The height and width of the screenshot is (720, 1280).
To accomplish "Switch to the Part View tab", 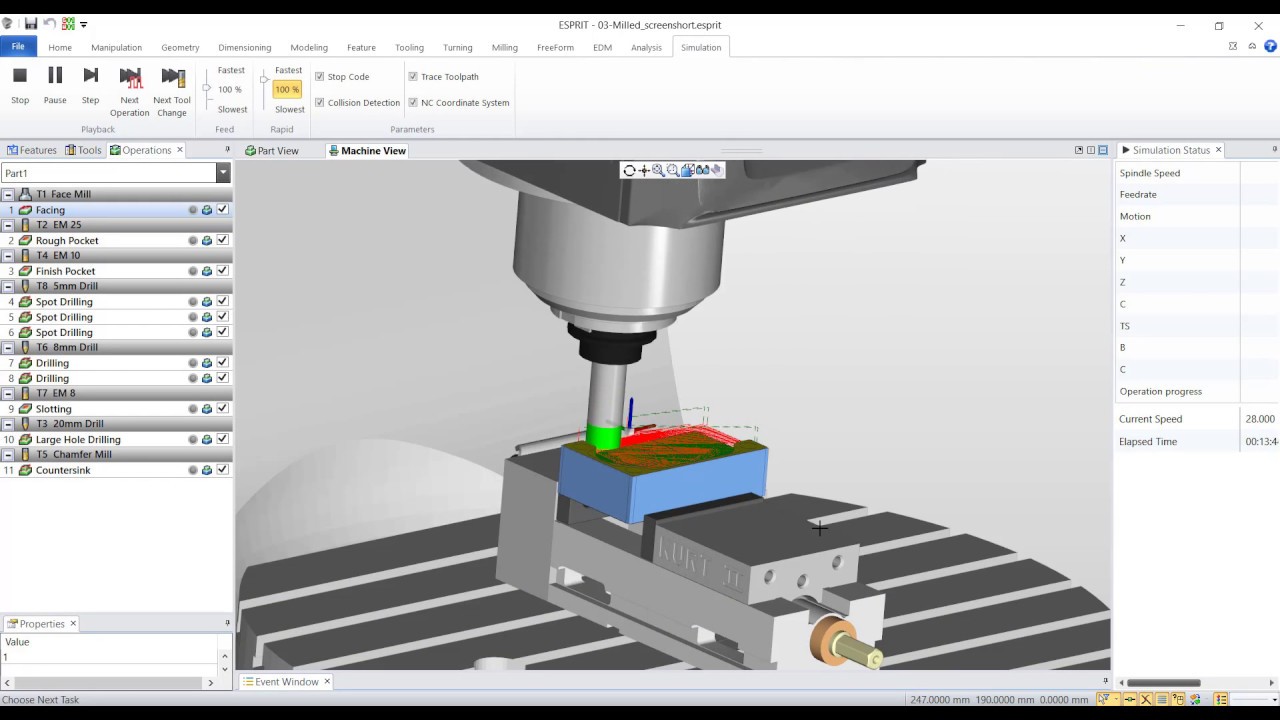I will click(x=272, y=151).
